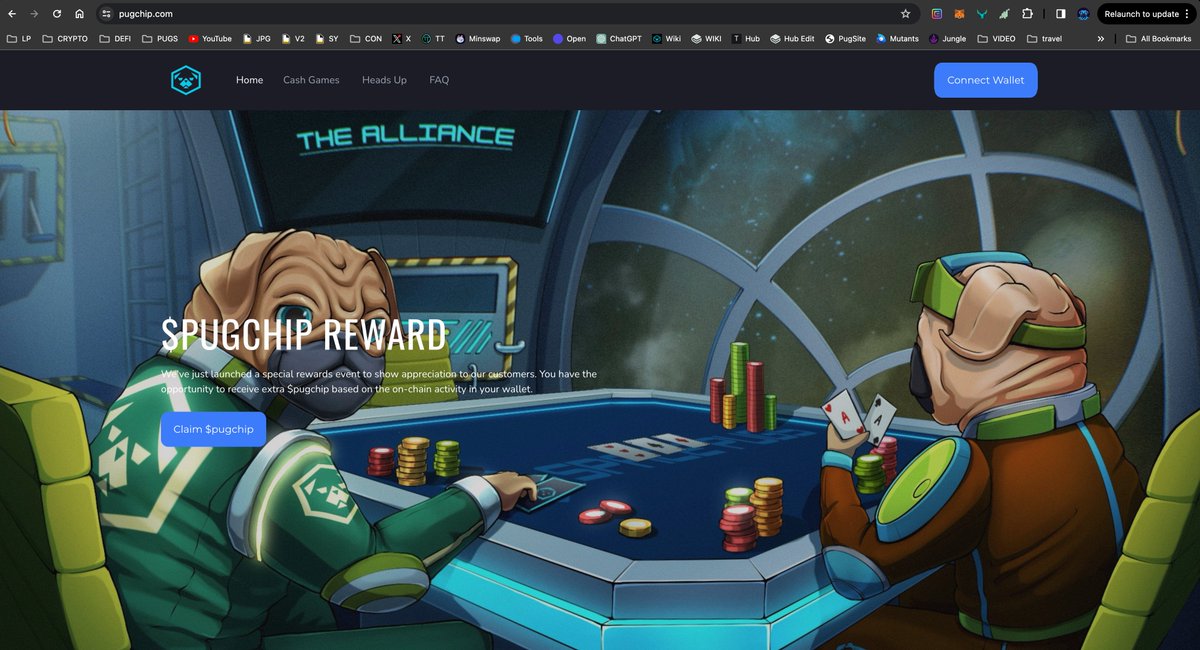Open the CRYPTO bookmark folder
This screenshot has height=650, width=1200.
point(65,39)
